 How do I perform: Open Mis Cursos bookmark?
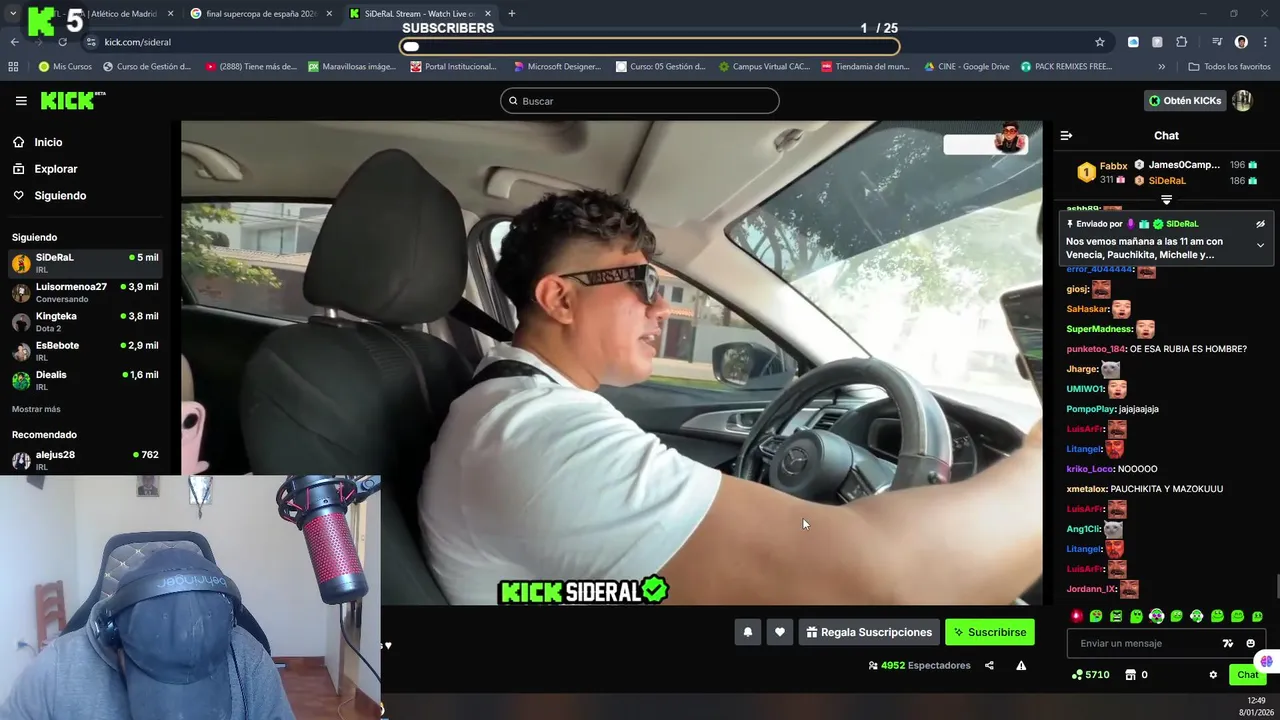point(66,66)
